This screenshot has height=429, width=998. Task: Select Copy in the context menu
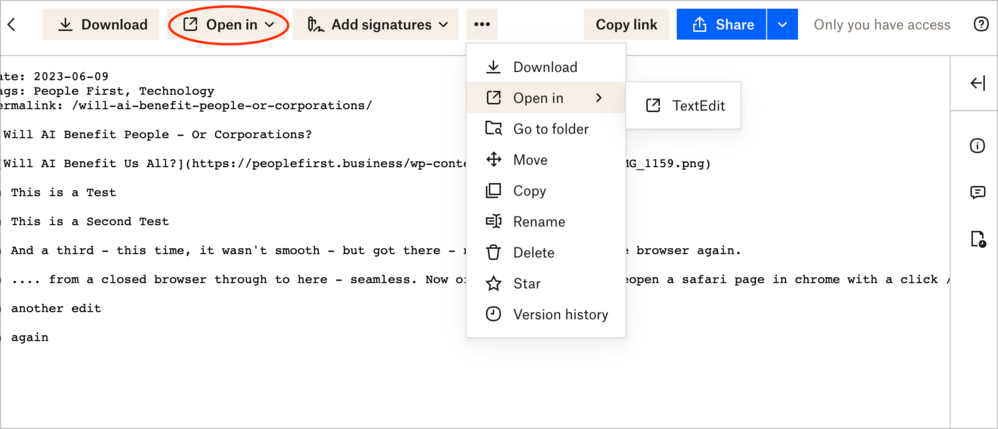(x=546, y=191)
